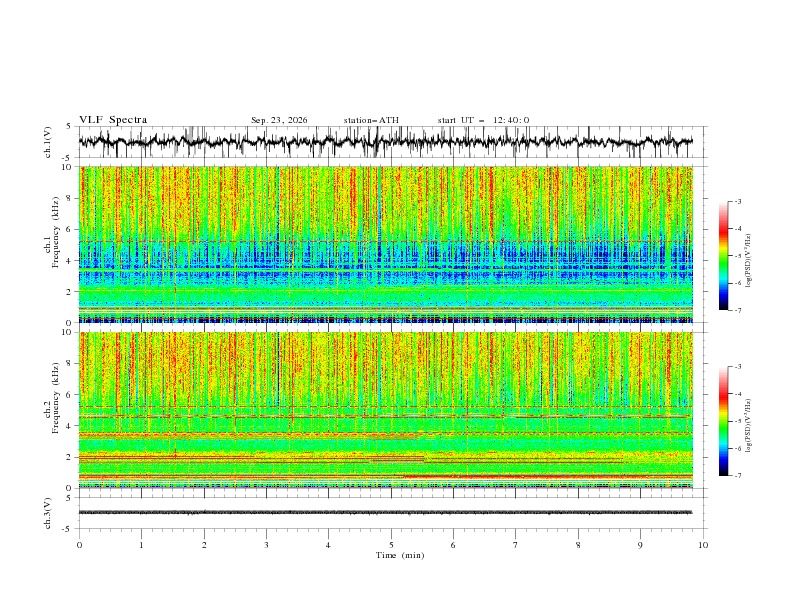Screen dimensions: 792x612
Task: Click the 5 minute tick on time axis
Action: (391, 545)
